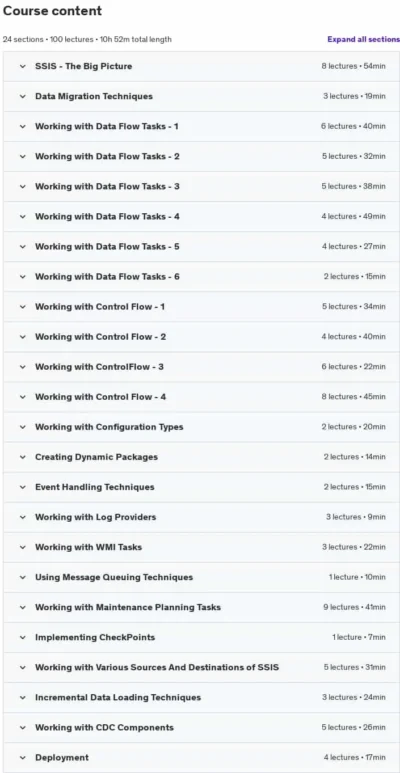Open the Working with Data Flow Tasks - 6 section

pyautogui.click(x=201, y=277)
